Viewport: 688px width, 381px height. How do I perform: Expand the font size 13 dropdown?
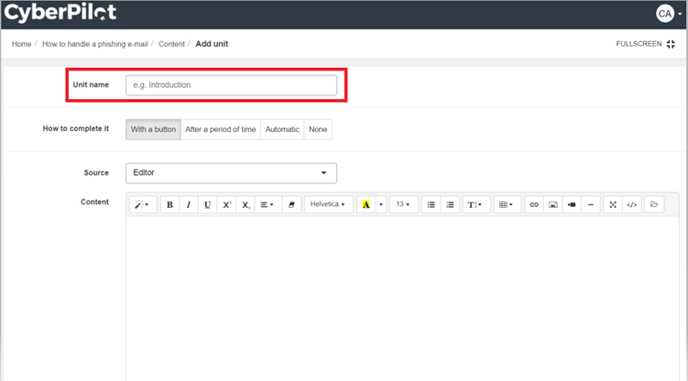pyautogui.click(x=403, y=205)
